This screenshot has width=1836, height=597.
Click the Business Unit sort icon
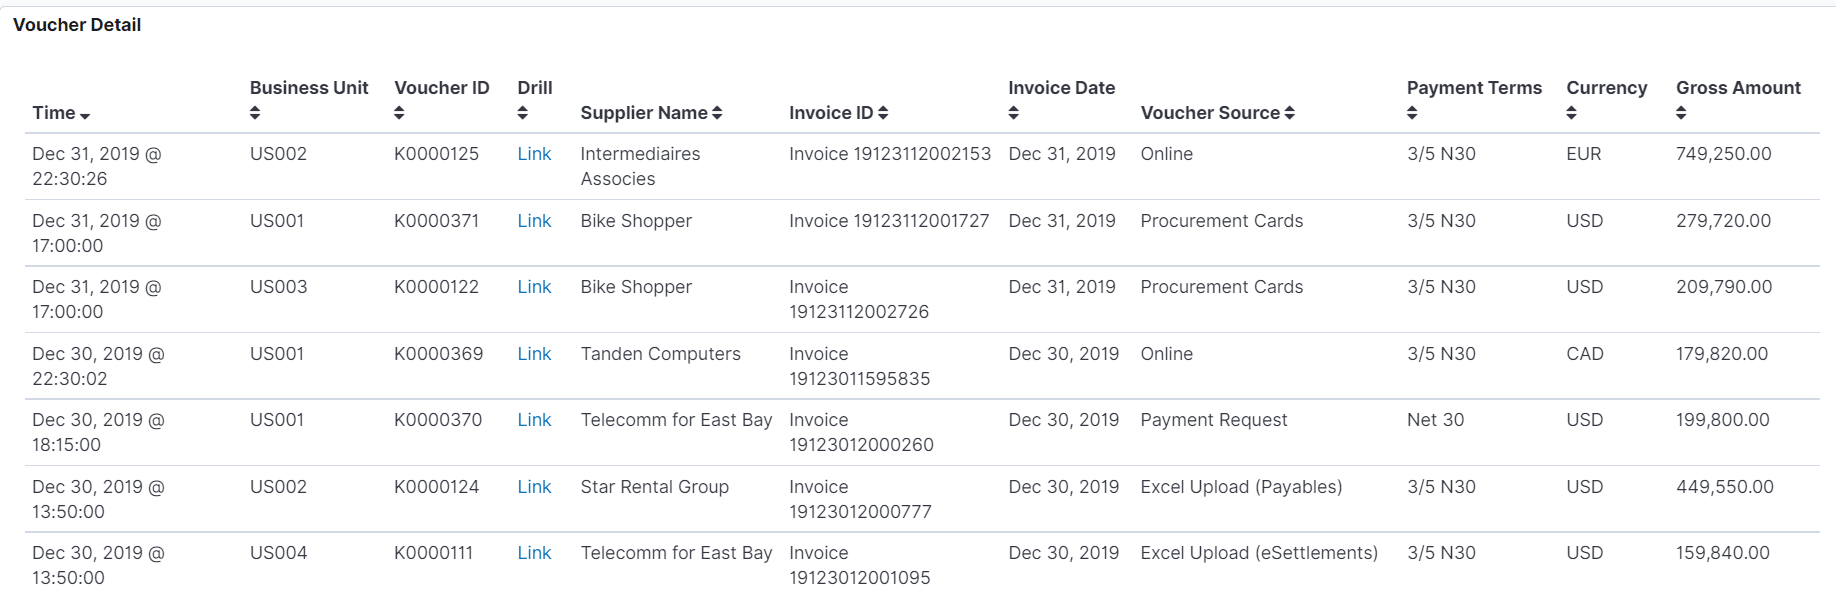255,113
